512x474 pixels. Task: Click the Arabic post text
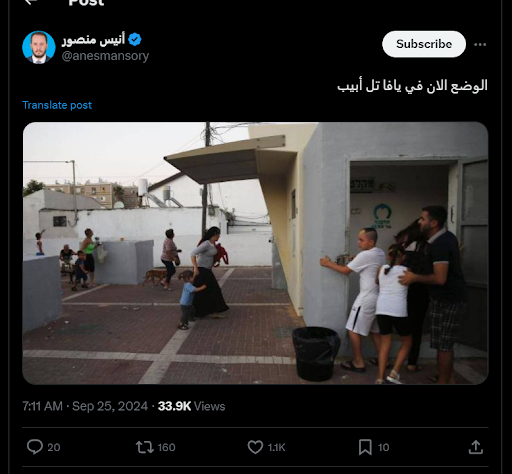pyautogui.click(x=412, y=86)
